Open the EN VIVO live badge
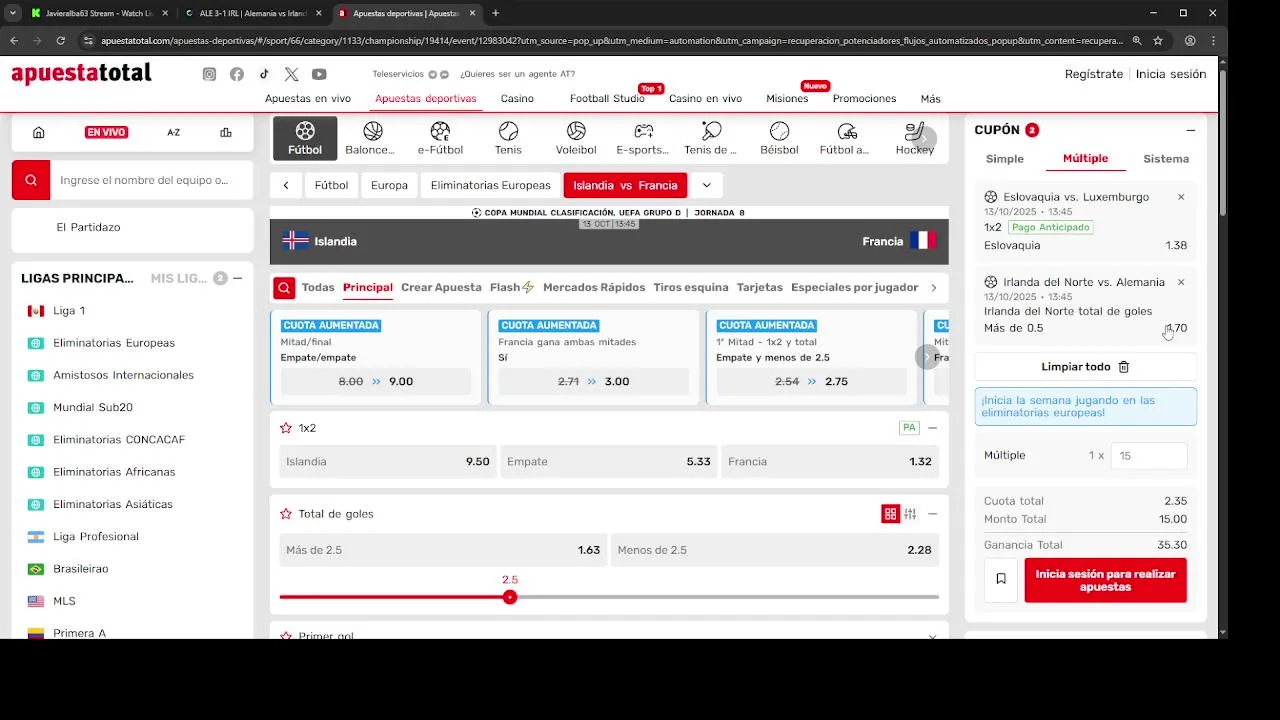 click(106, 132)
